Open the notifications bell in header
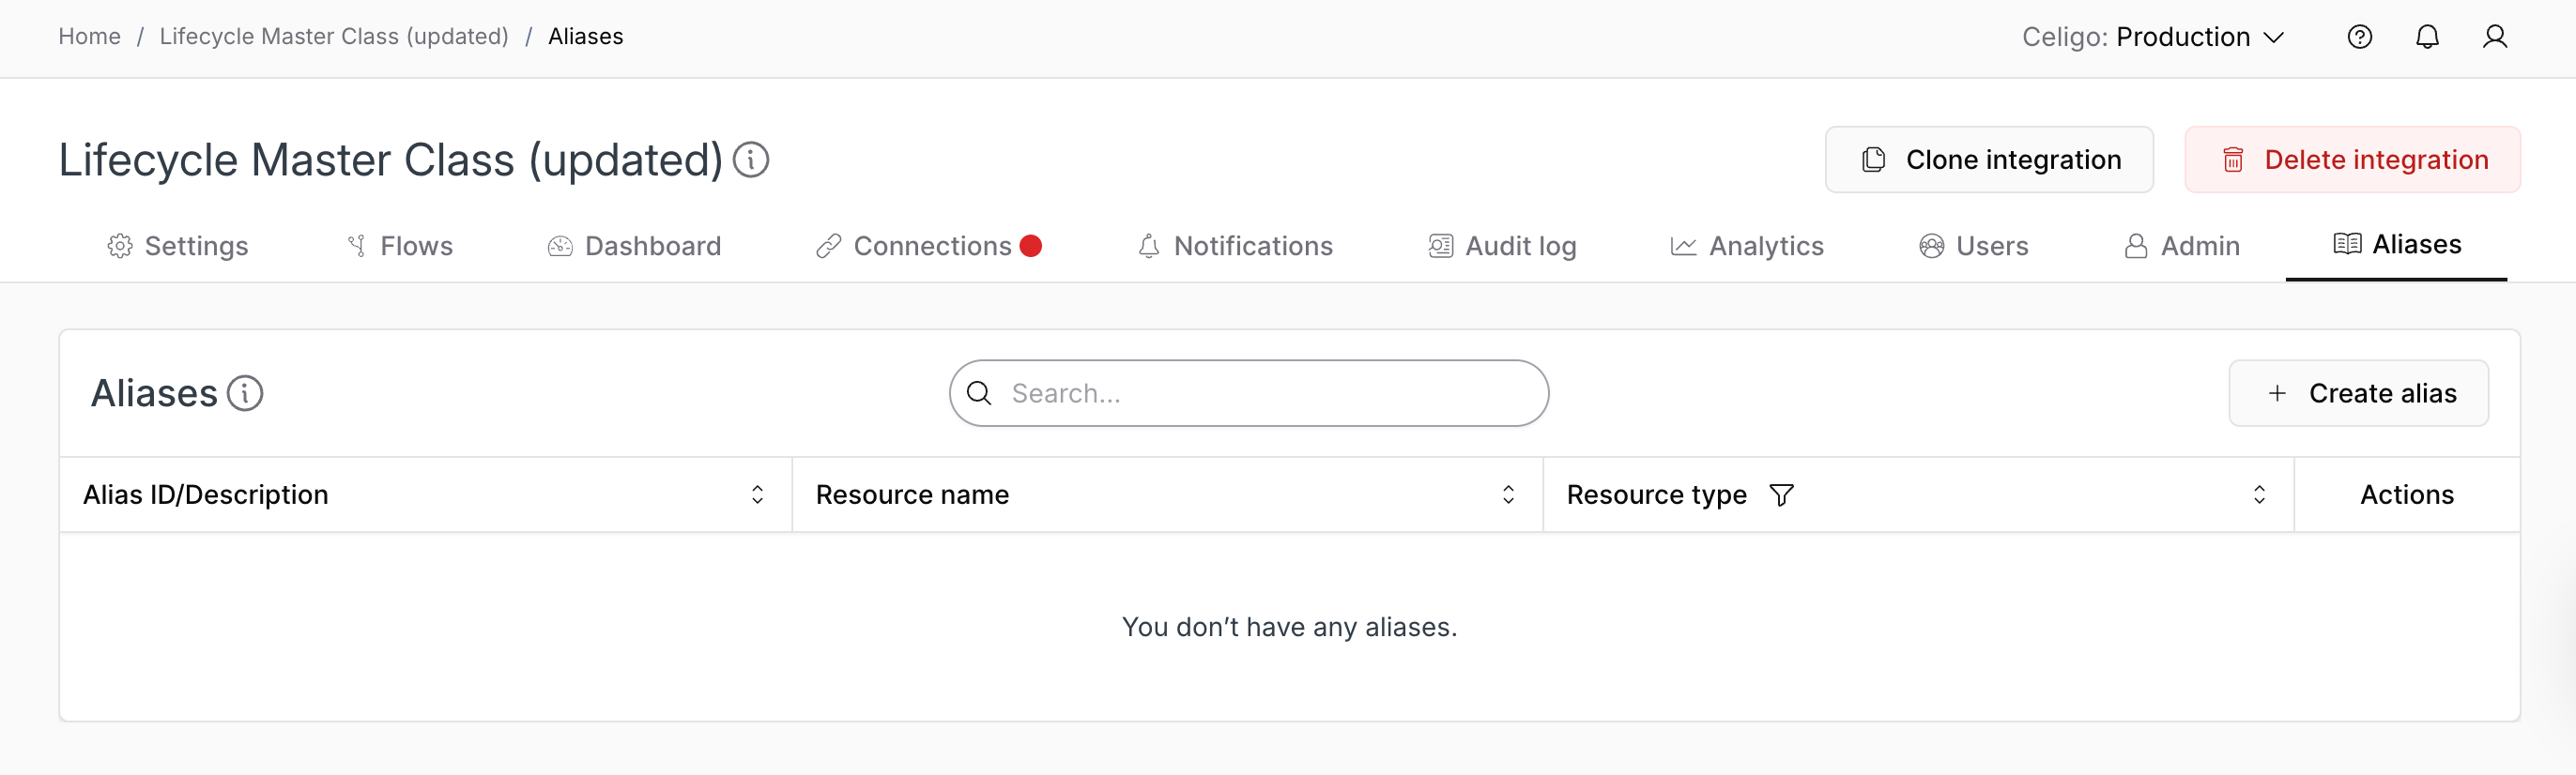The image size is (2576, 775). click(x=2427, y=37)
